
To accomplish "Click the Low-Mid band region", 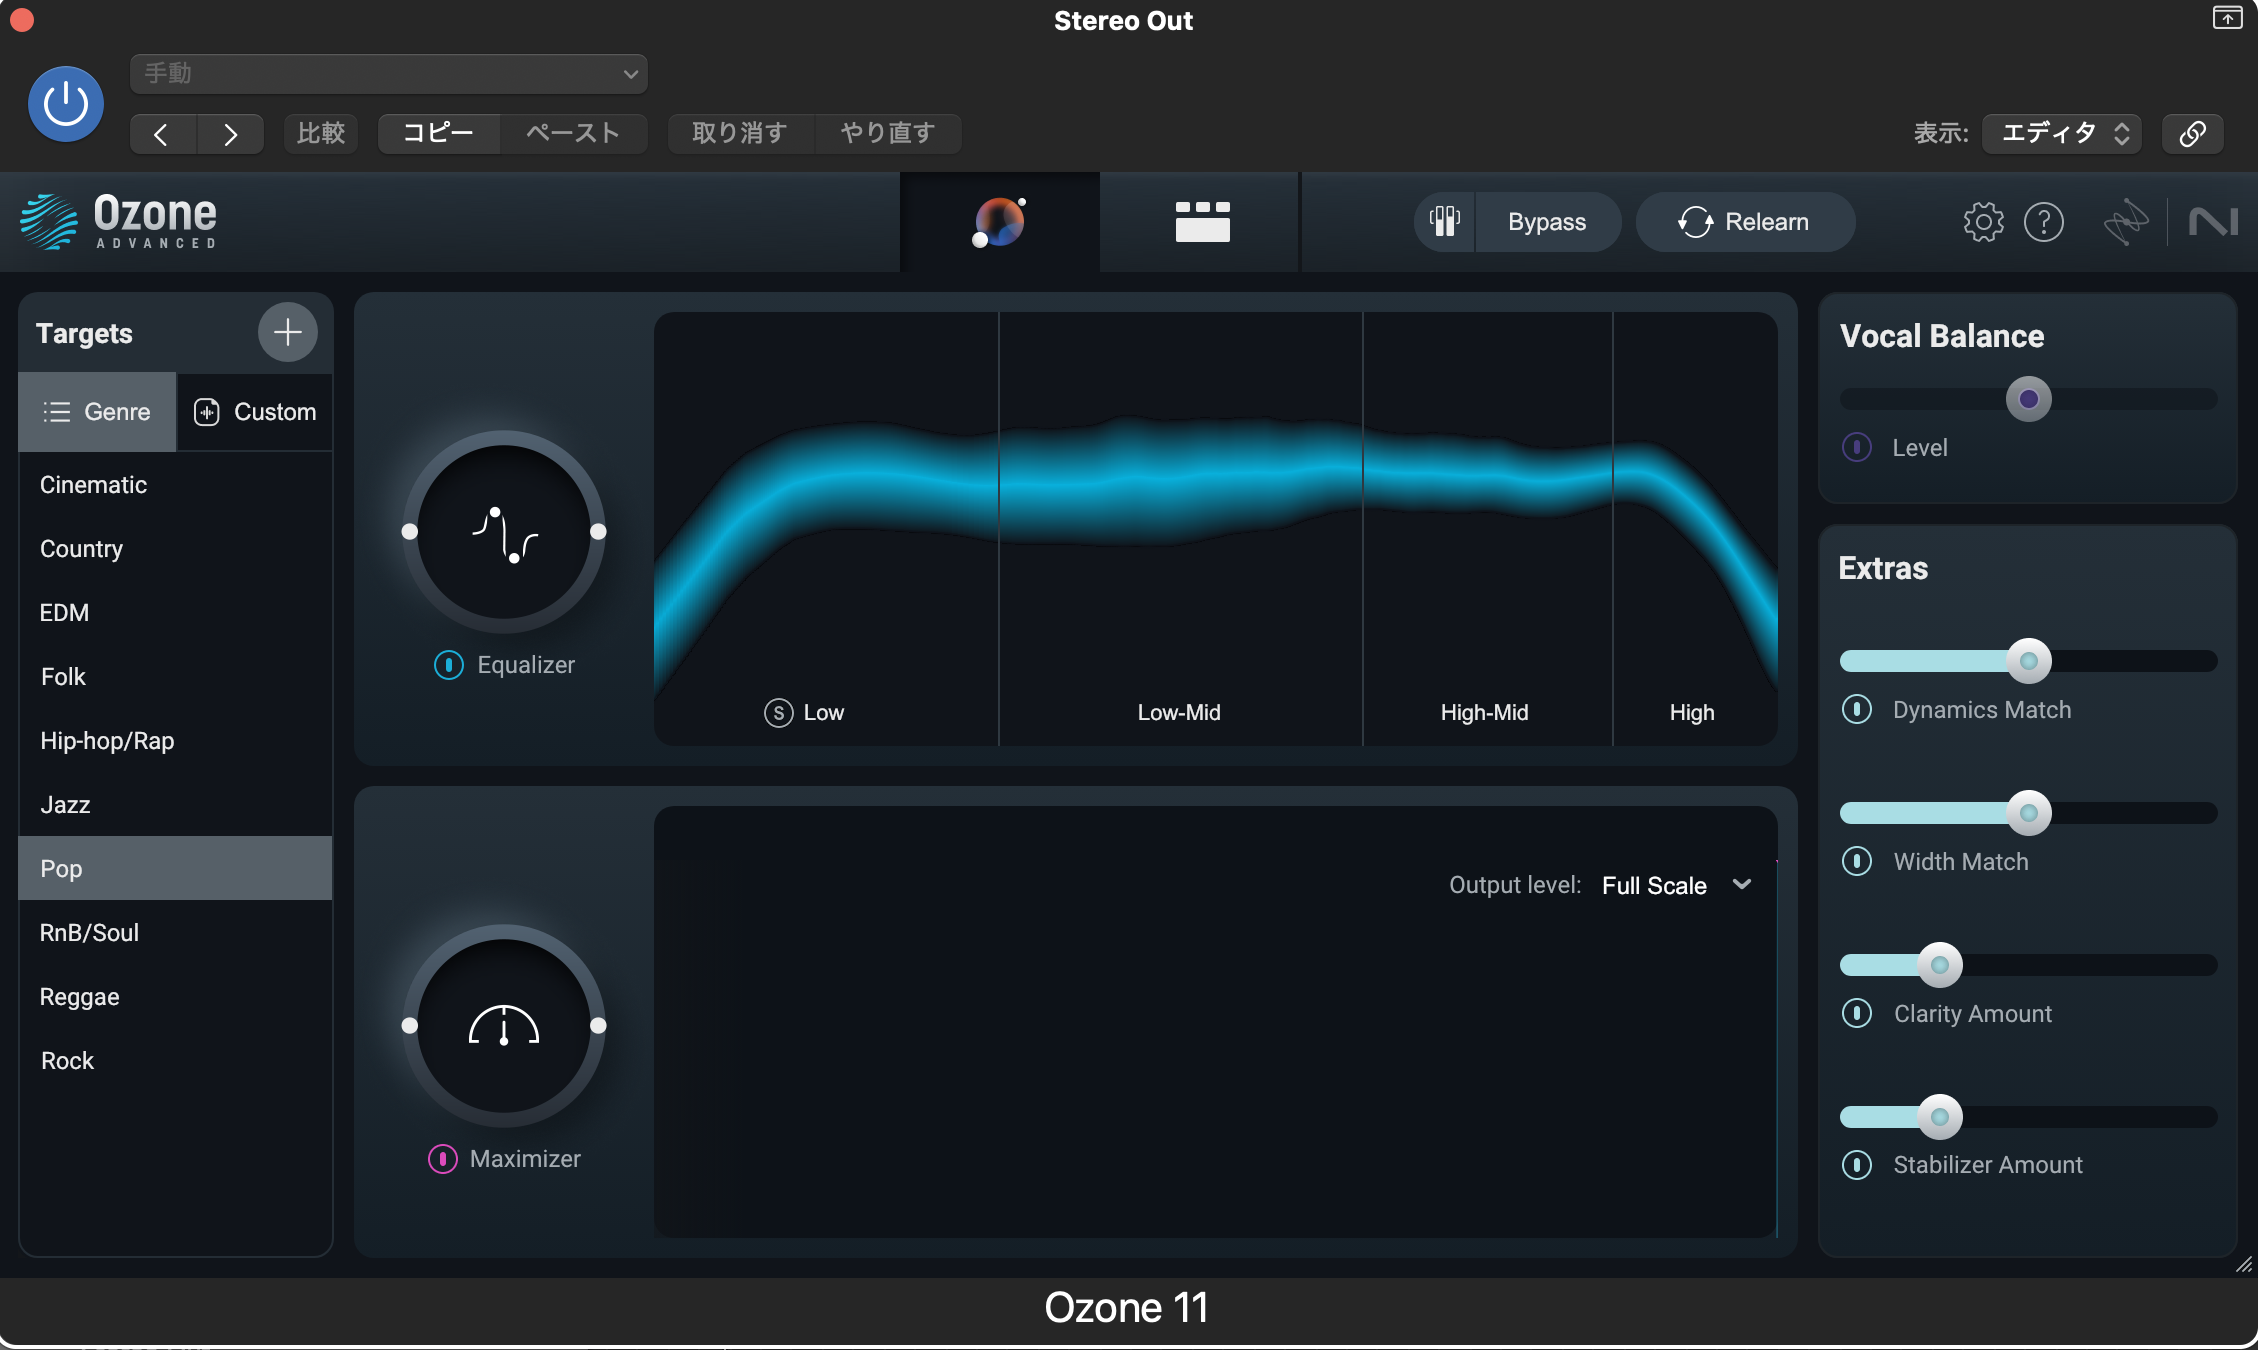I will [x=1180, y=528].
